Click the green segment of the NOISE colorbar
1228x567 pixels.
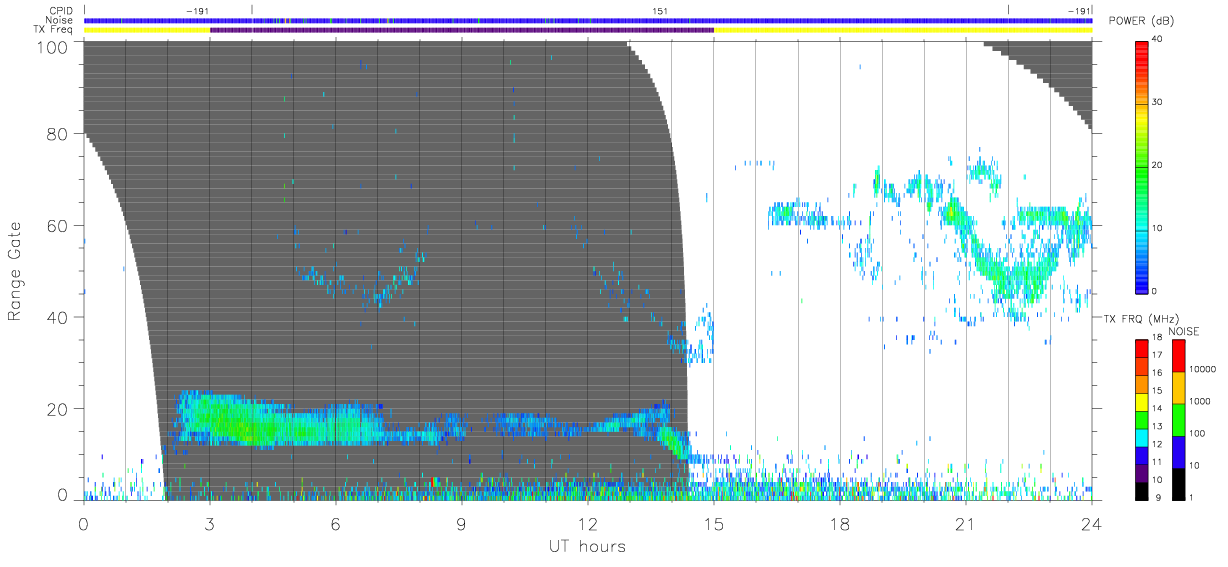pyautogui.click(x=1177, y=420)
